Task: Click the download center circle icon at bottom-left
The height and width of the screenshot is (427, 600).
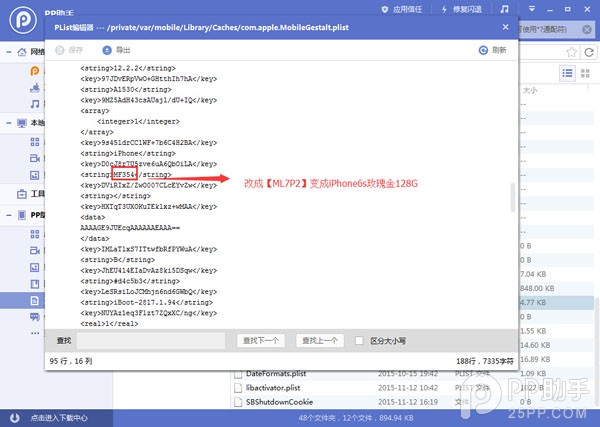Action: click(15, 418)
